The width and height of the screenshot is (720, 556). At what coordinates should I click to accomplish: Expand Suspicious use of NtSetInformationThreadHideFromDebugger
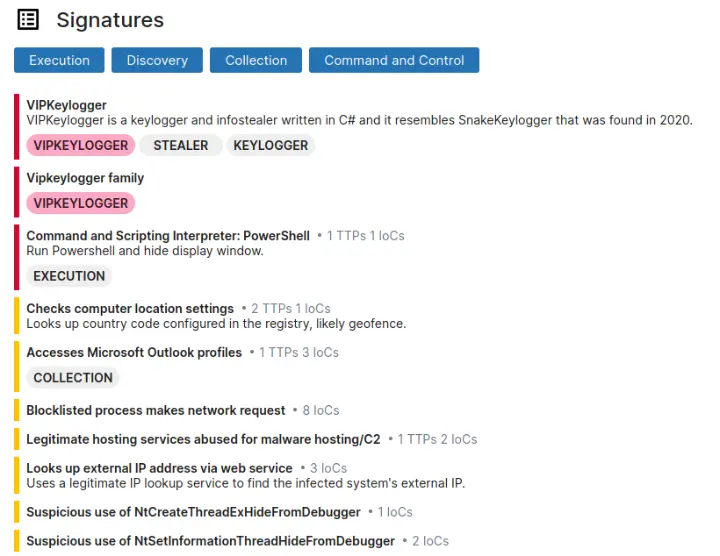(x=210, y=541)
